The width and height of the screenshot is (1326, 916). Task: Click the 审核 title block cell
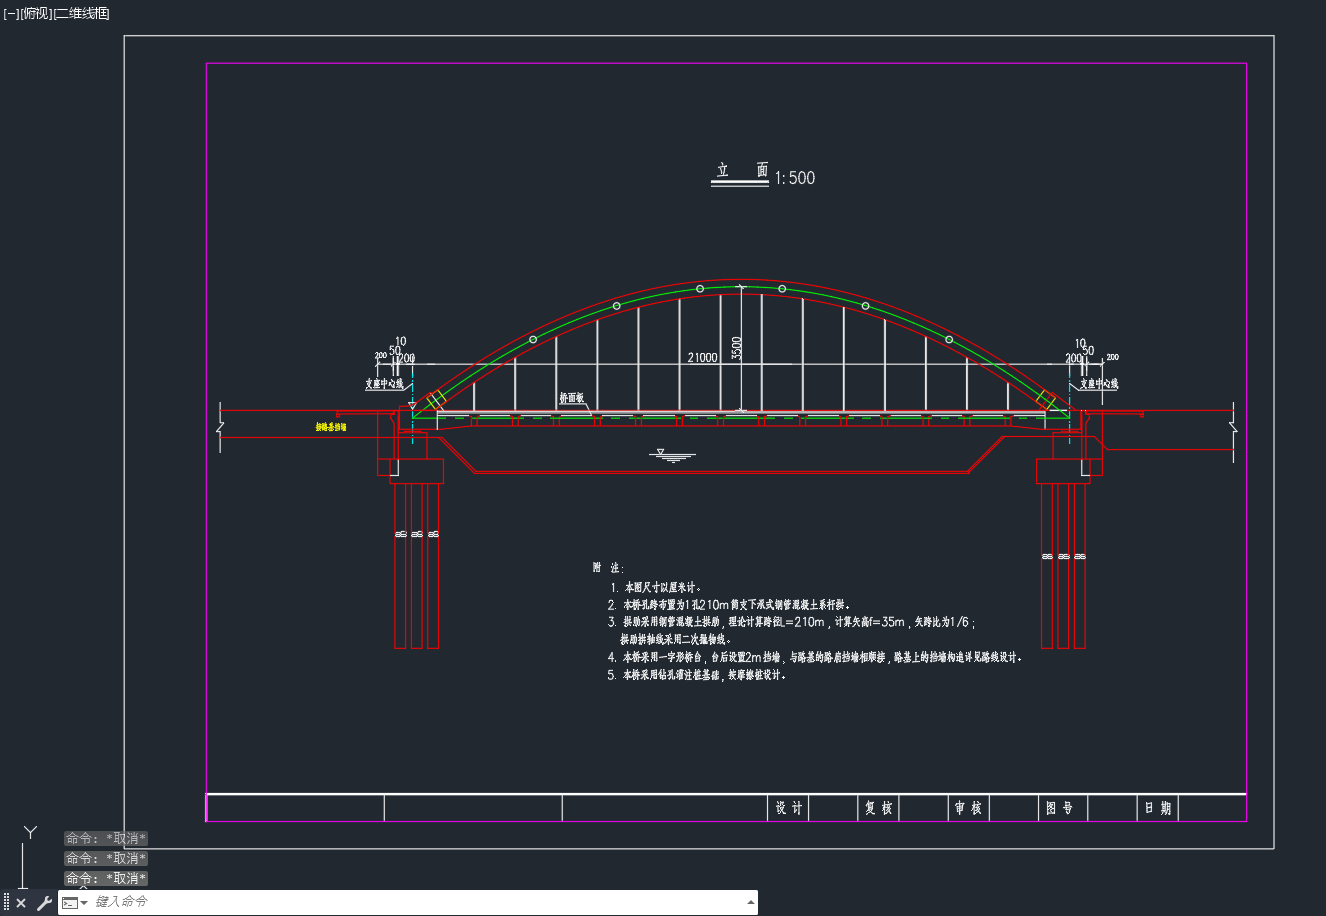(x=967, y=808)
